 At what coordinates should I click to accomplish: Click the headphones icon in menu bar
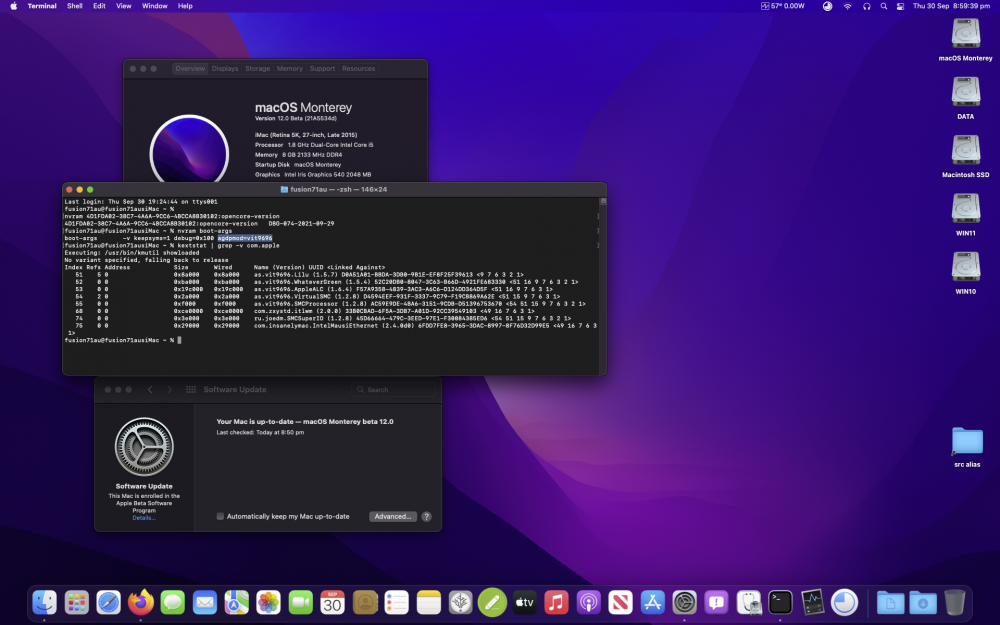point(867,6)
